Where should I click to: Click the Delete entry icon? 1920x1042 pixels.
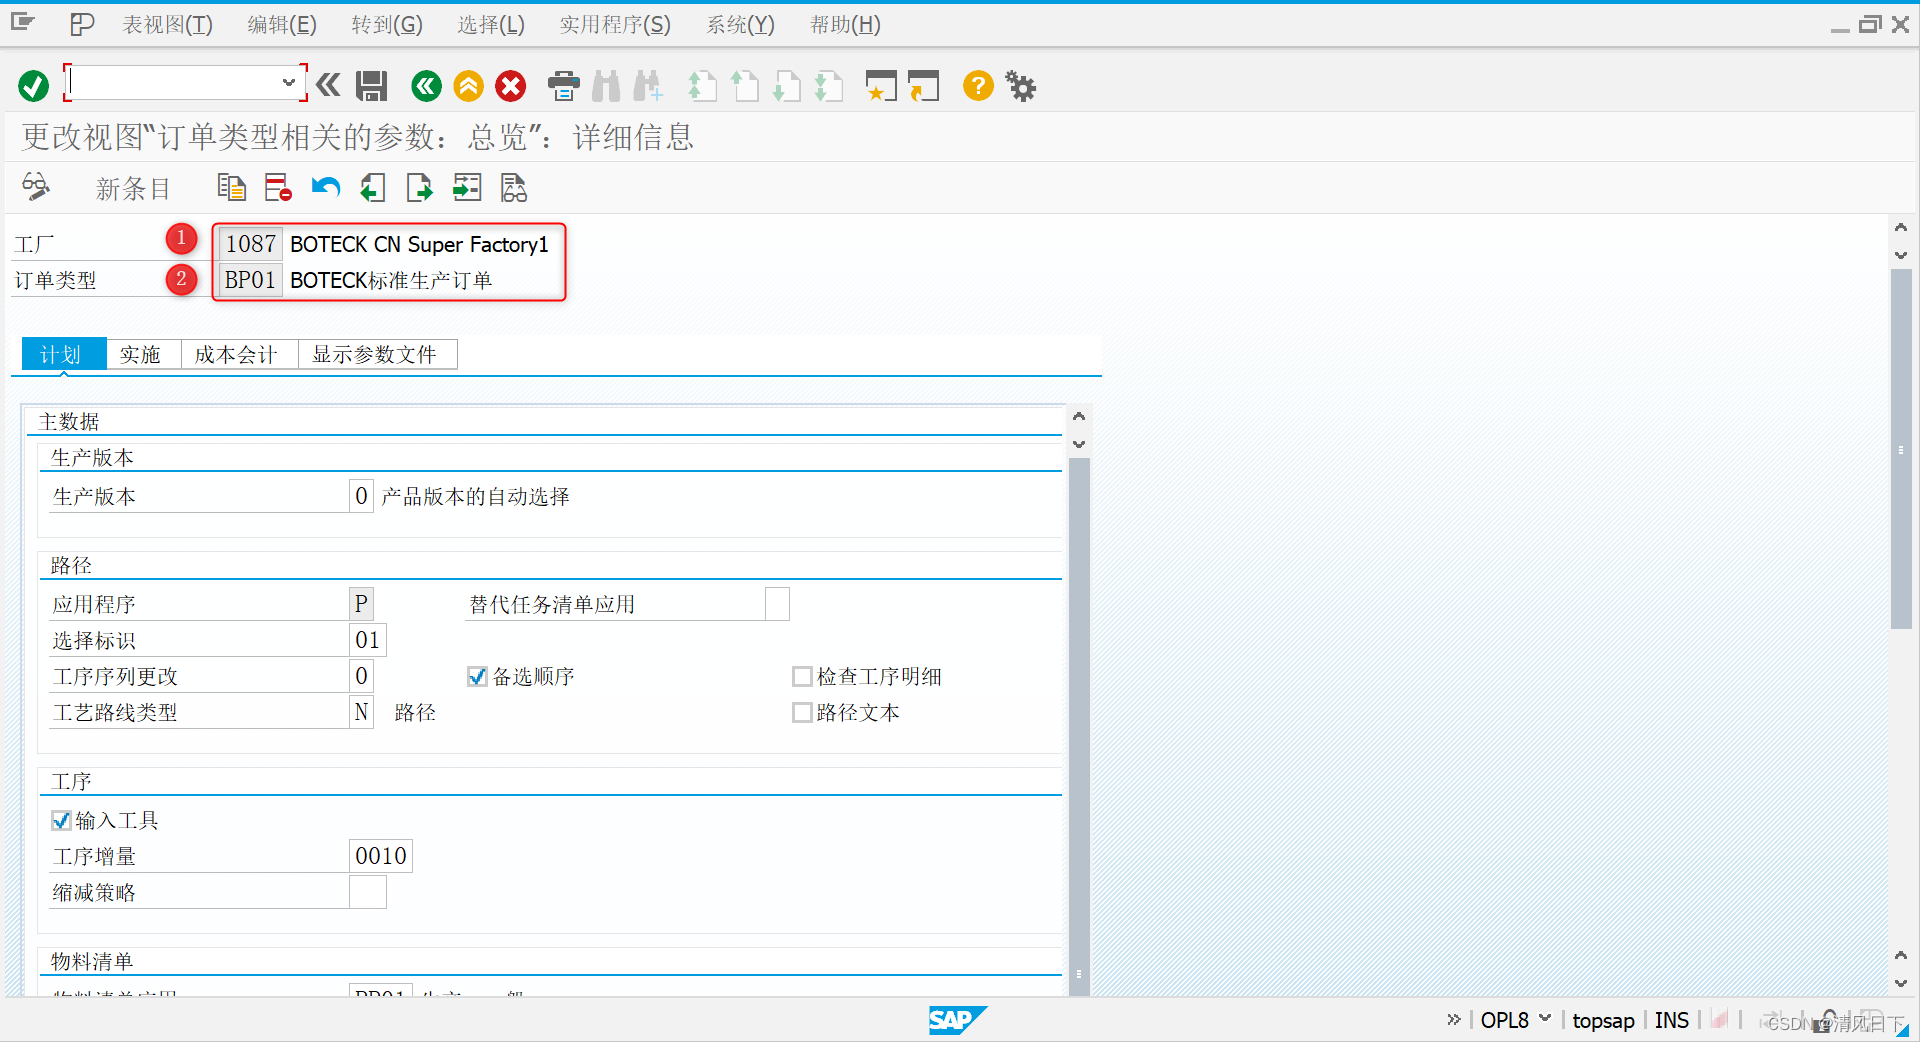[x=278, y=187]
